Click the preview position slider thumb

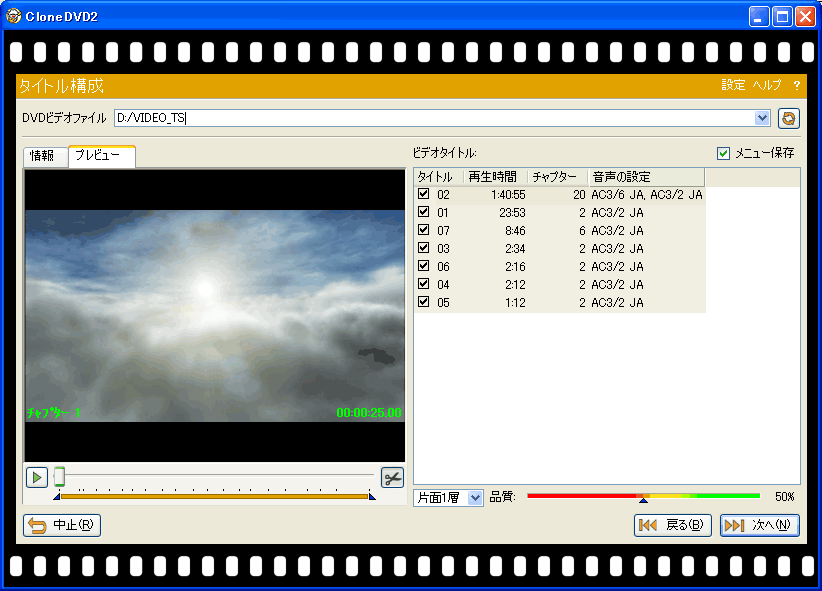click(x=59, y=476)
